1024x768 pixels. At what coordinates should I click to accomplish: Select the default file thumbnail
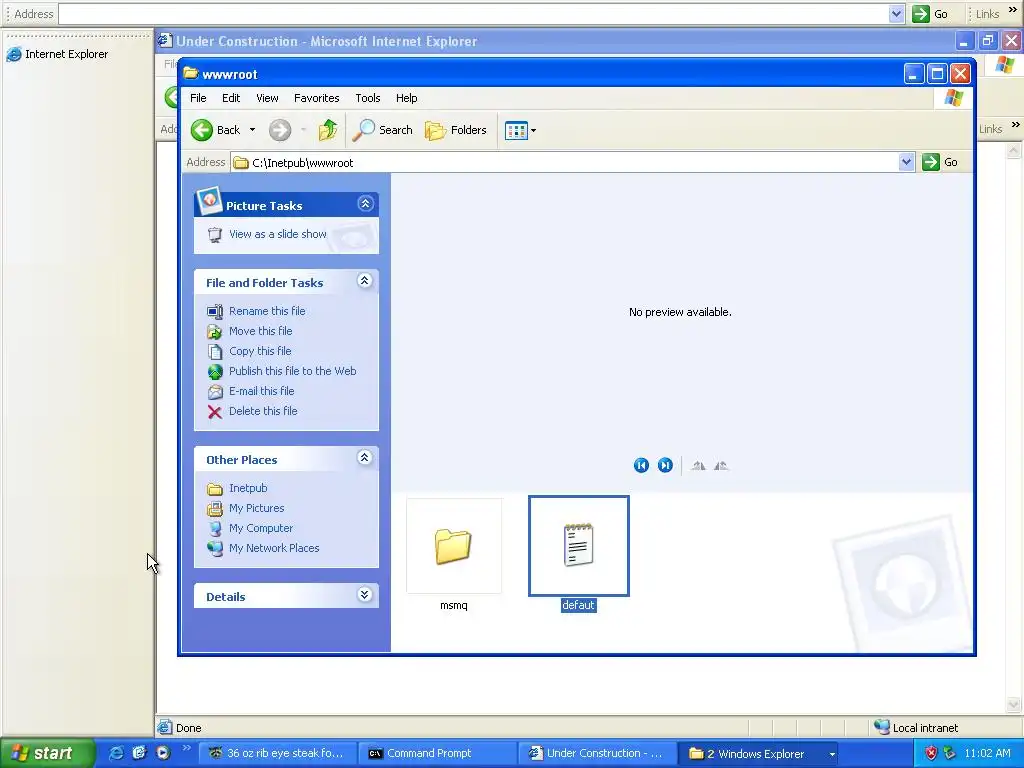[579, 546]
